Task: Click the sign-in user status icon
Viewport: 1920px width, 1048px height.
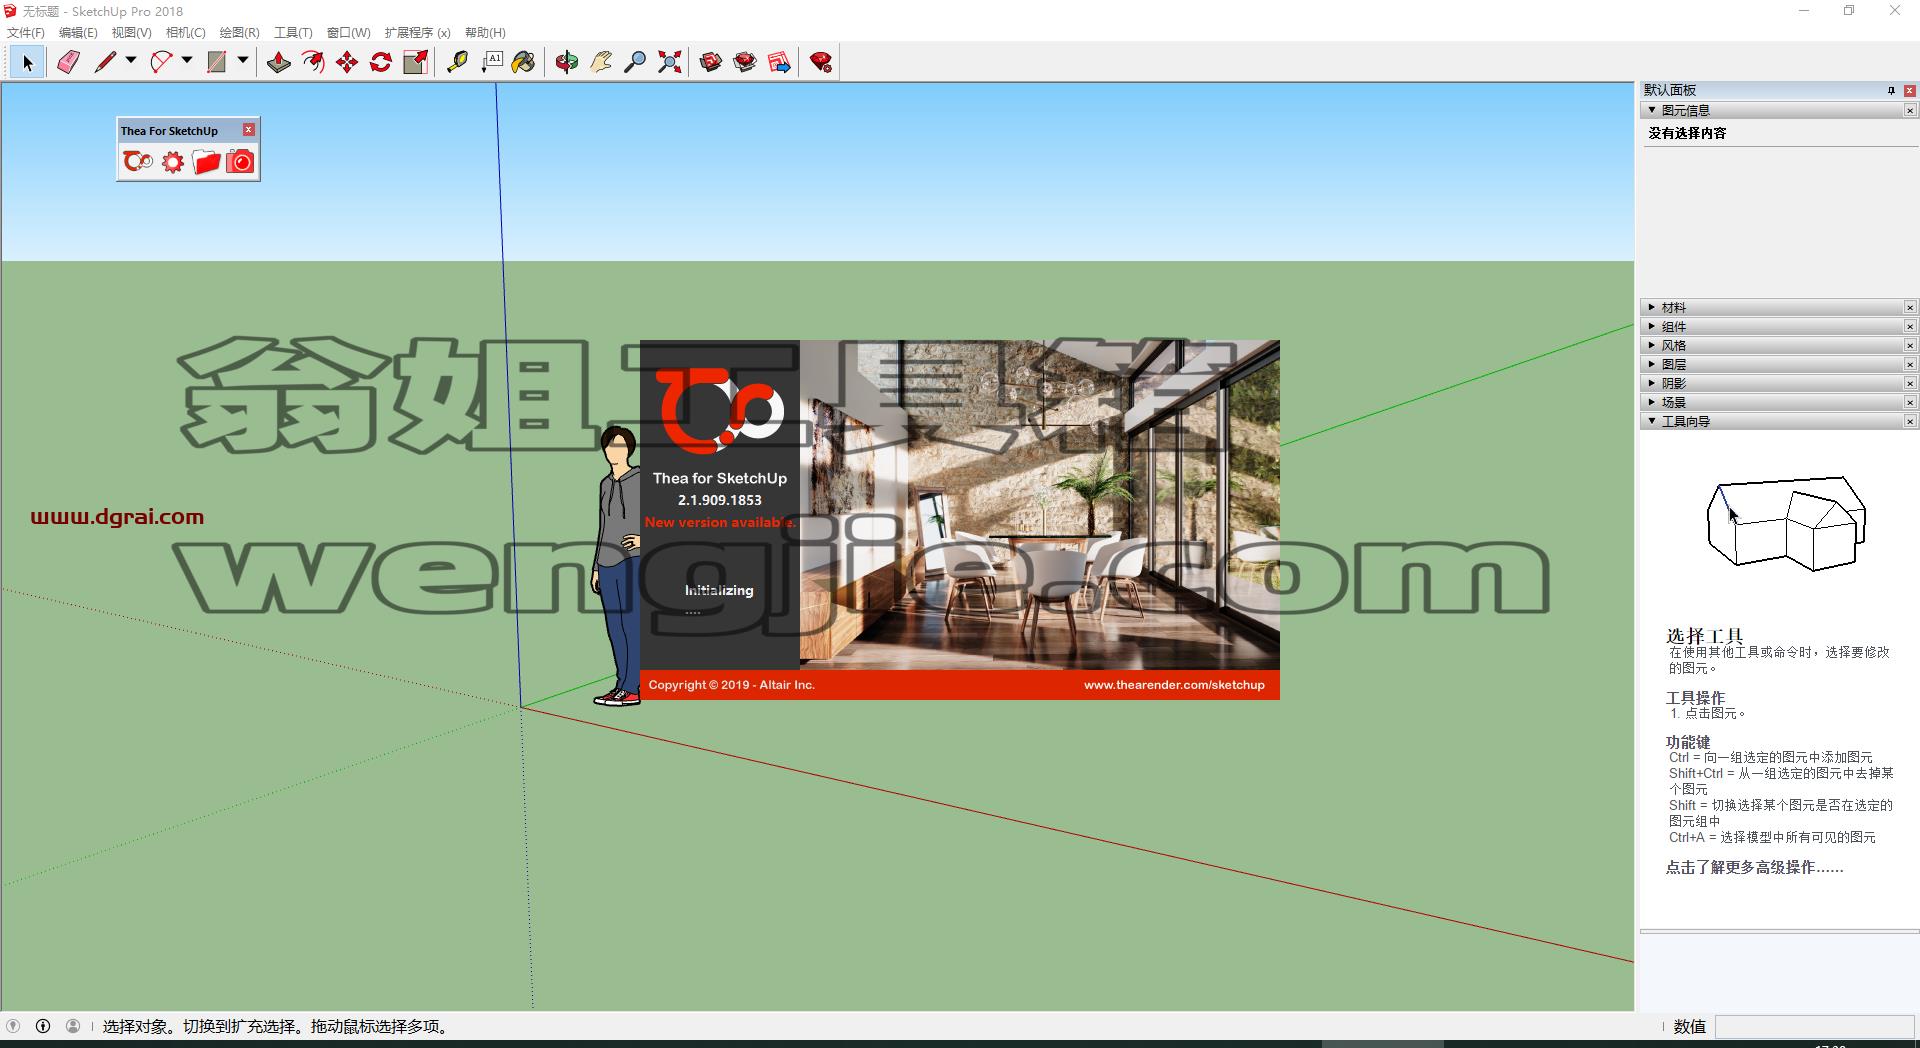Action: point(73,1026)
